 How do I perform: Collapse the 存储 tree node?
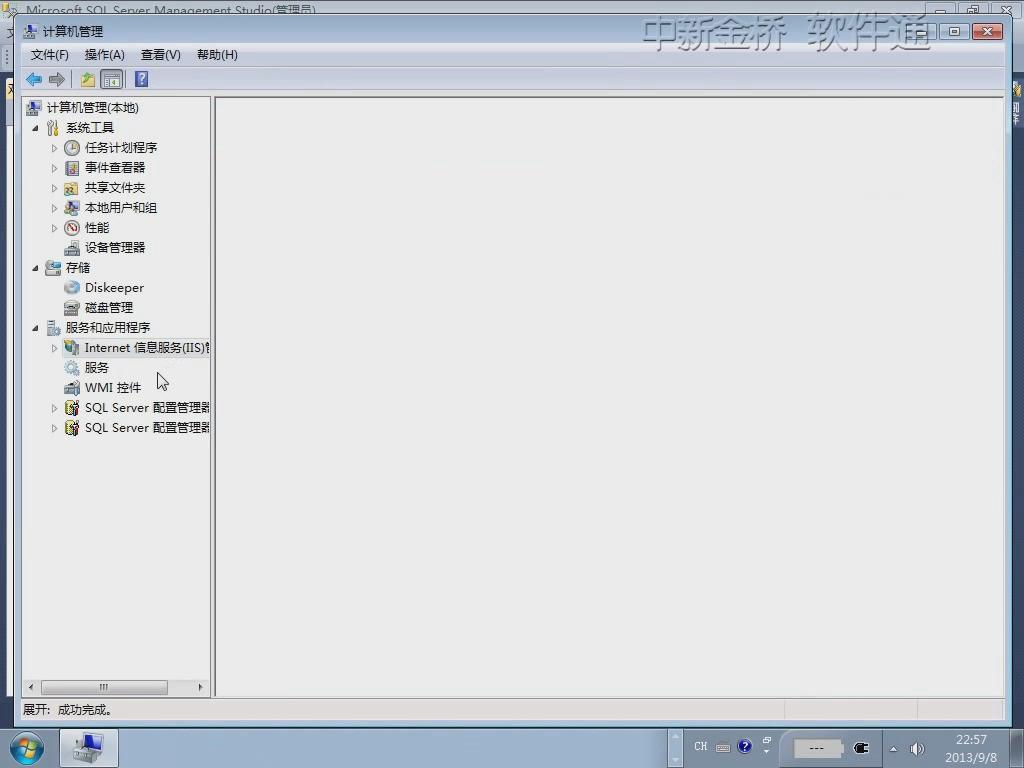click(35, 268)
